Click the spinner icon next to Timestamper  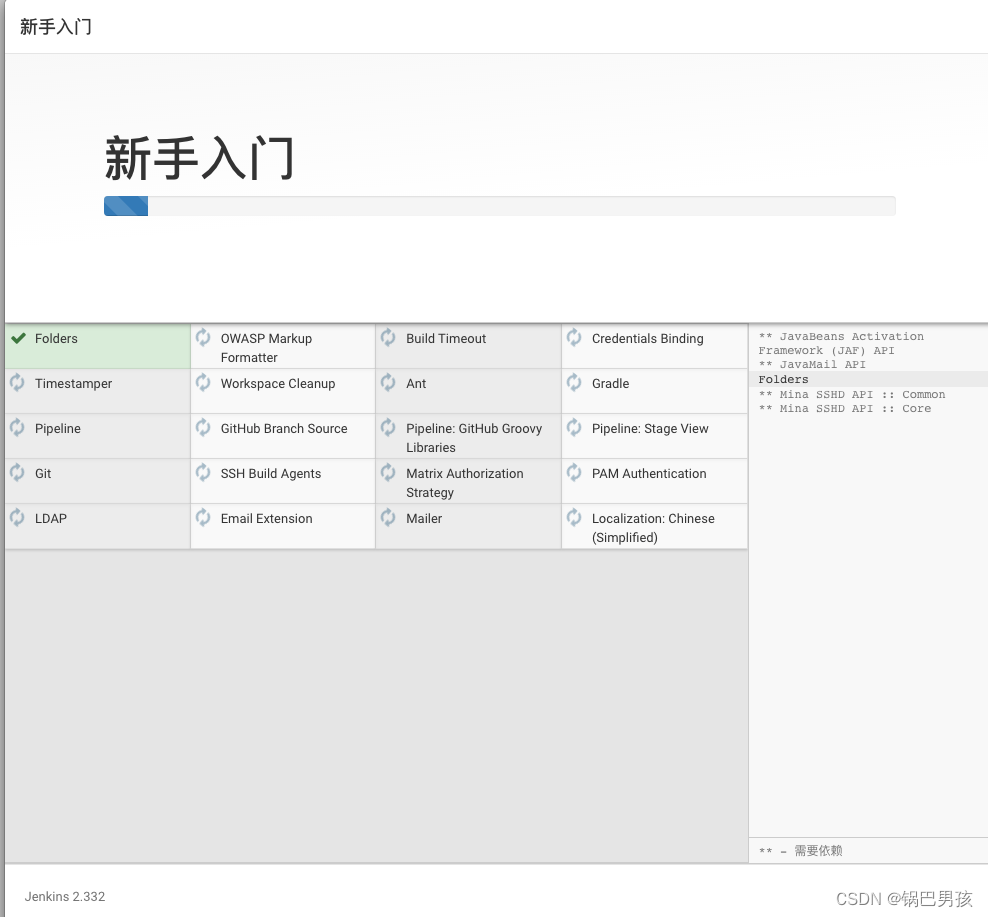[x=17, y=384]
